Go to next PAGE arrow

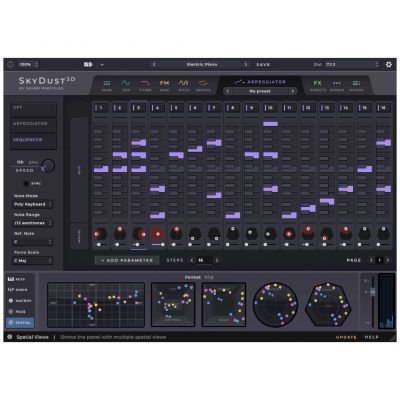(388, 260)
